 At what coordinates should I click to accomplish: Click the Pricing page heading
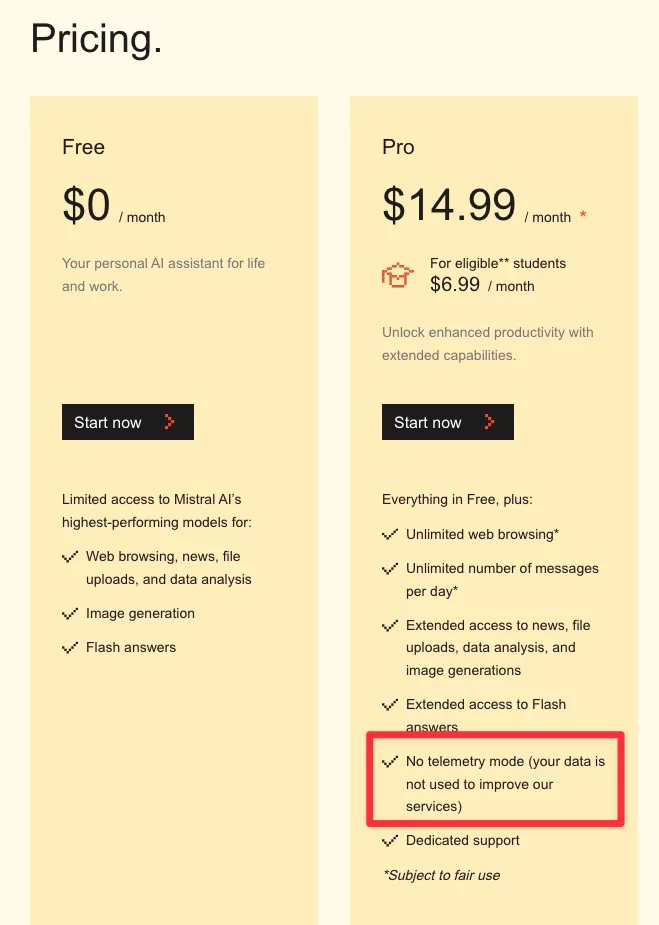(x=96, y=39)
